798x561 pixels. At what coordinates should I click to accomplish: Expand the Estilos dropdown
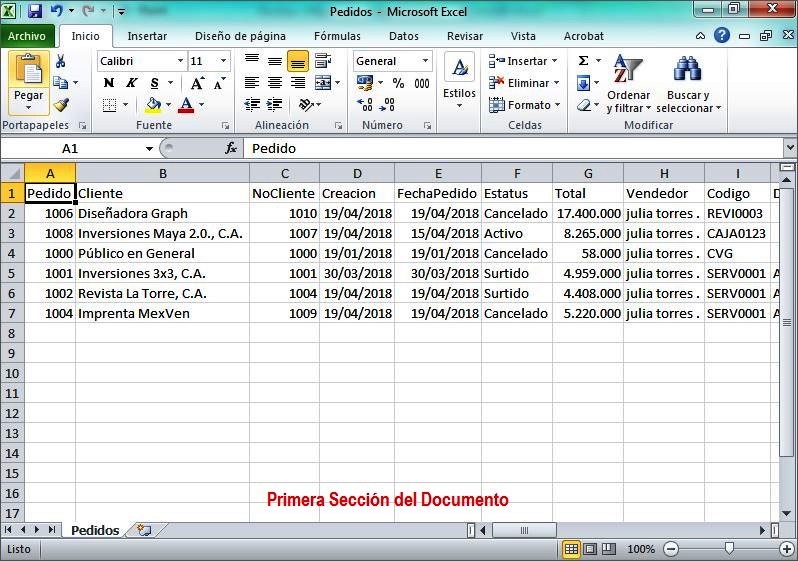click(x=459, y=106)
